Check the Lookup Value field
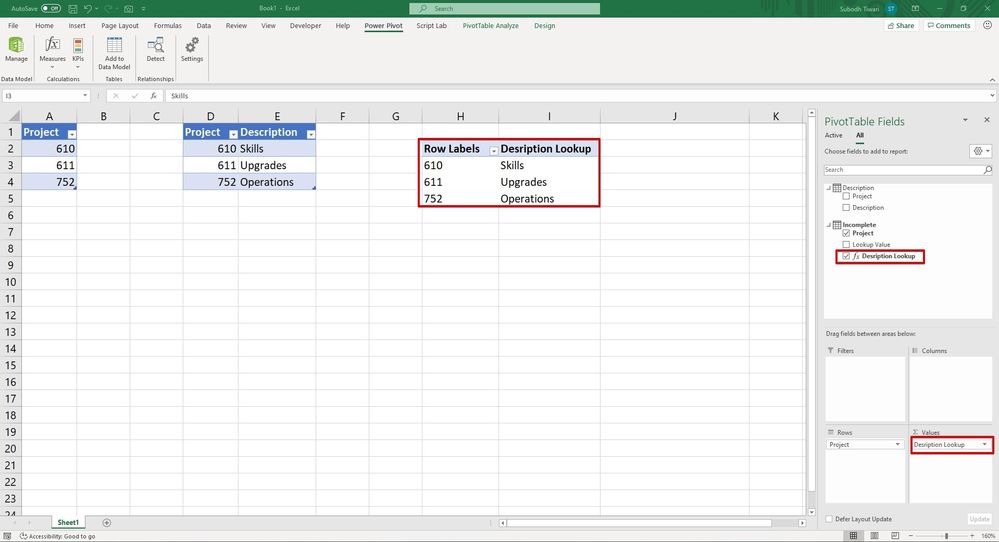 coord(846,245)
